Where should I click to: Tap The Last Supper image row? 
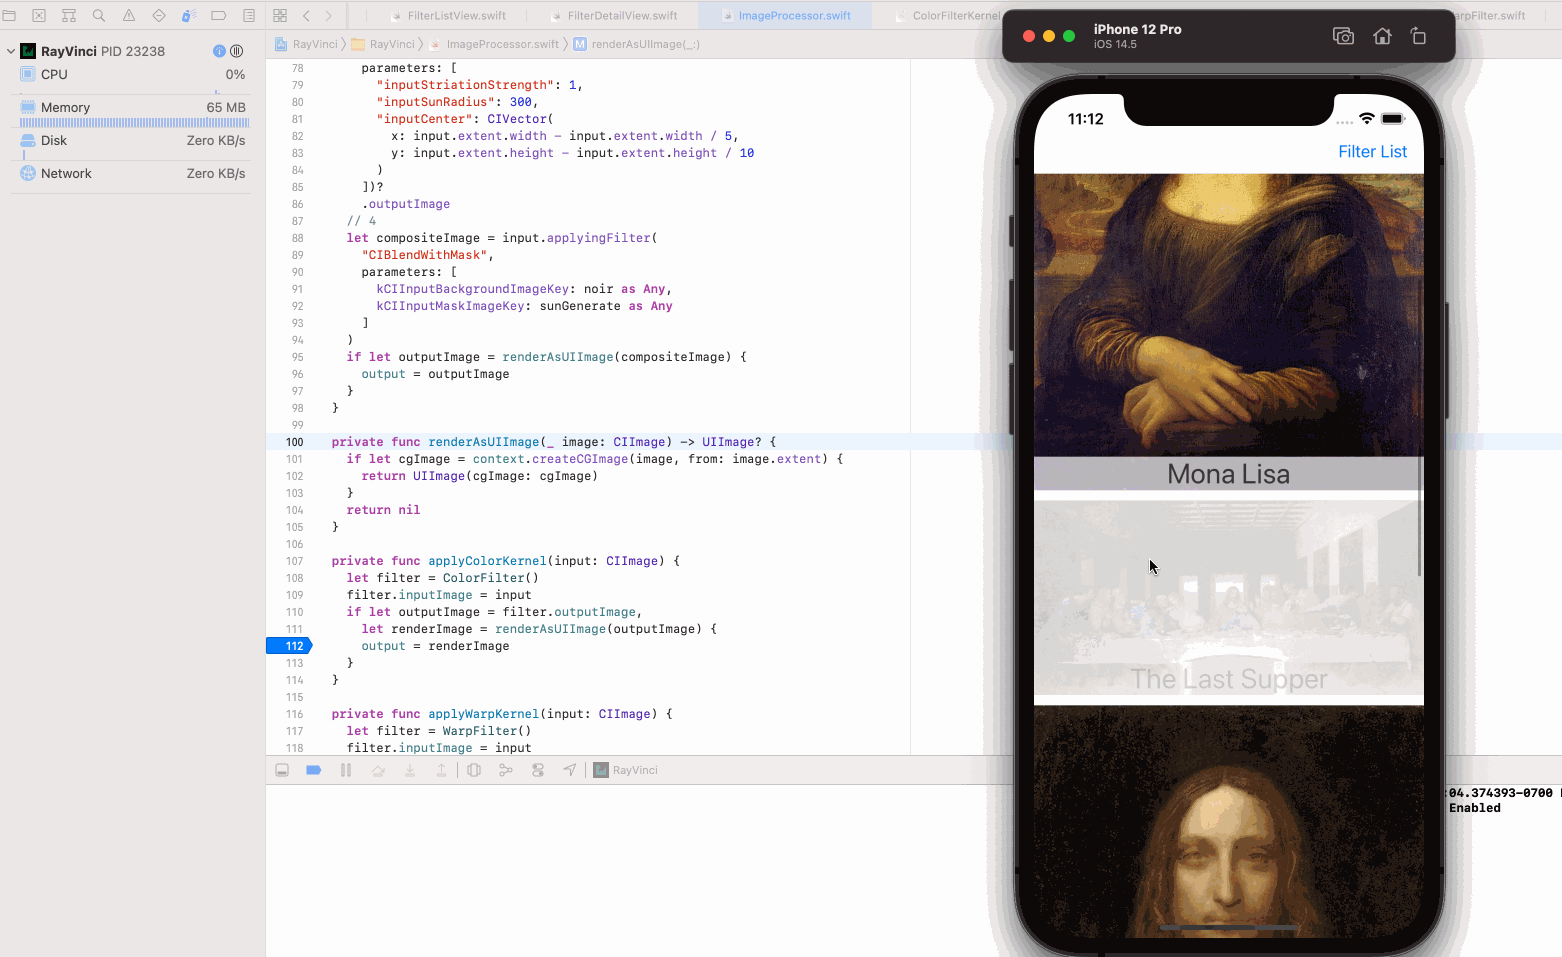coord(1228,597)
